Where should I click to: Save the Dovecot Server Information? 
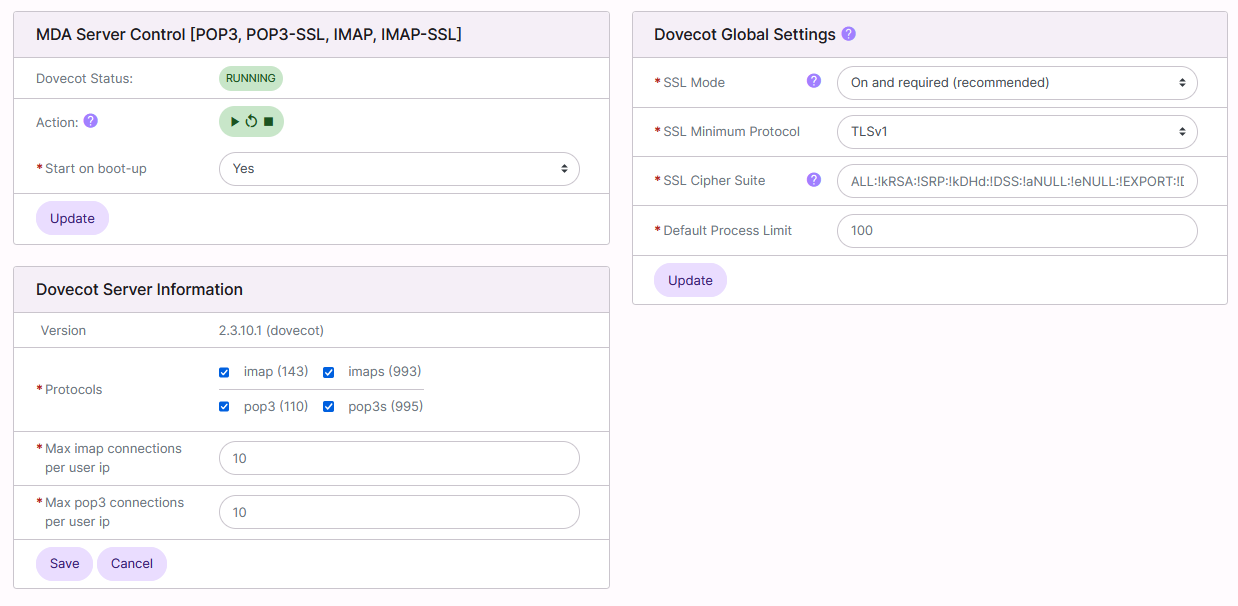pyautogui.click(x=64, y=564)
